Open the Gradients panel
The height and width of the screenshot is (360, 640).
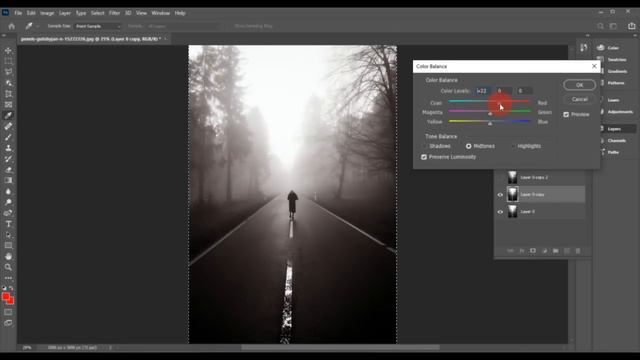tap(616, 71)
